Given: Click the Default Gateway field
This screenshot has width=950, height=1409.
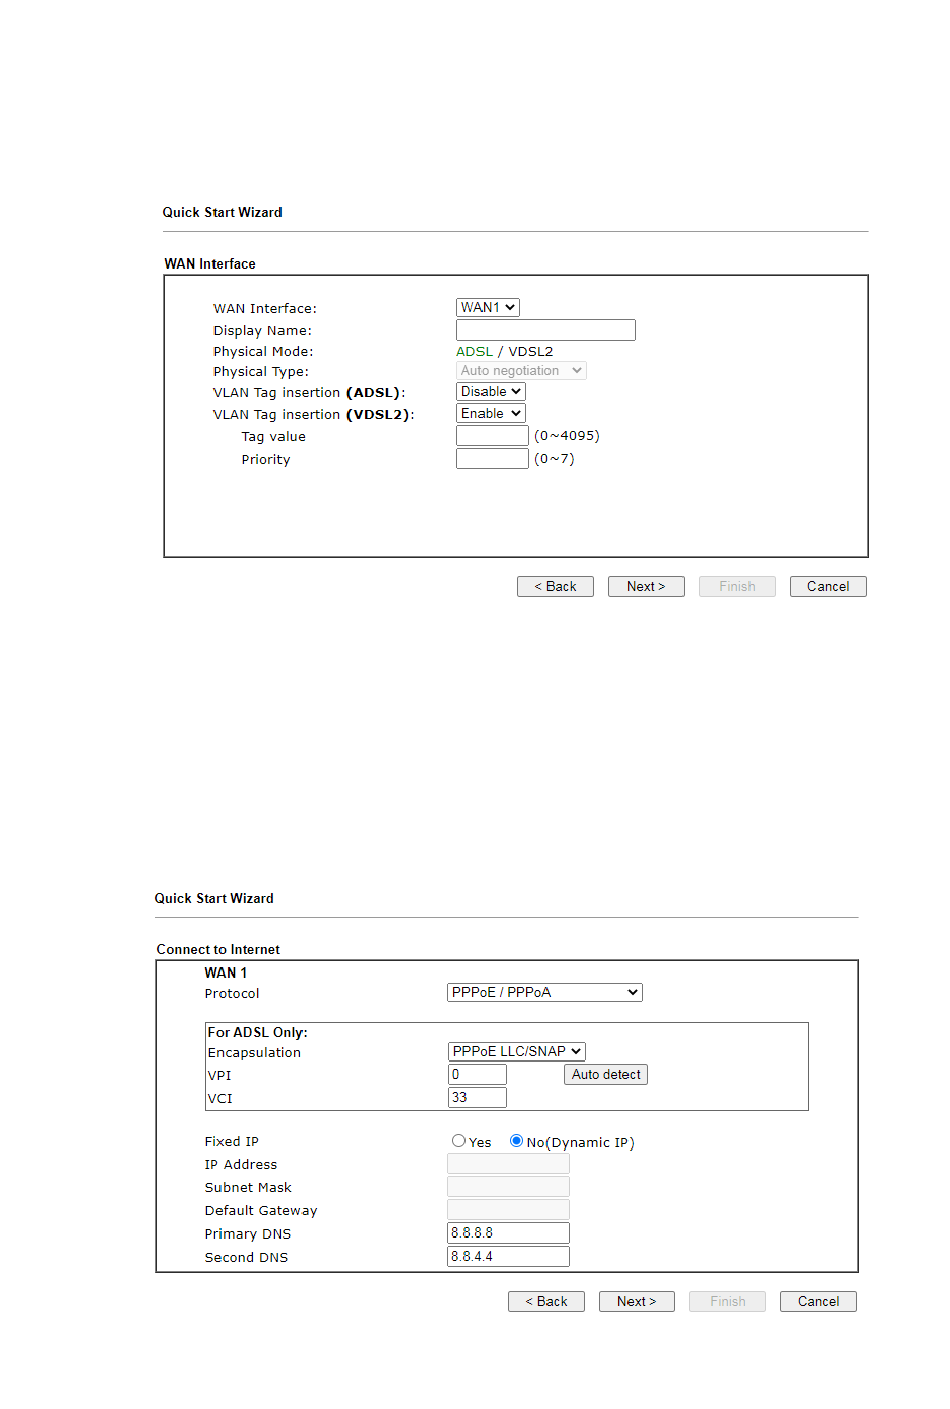Looking at the screenshot, I should pos(508,1209).
